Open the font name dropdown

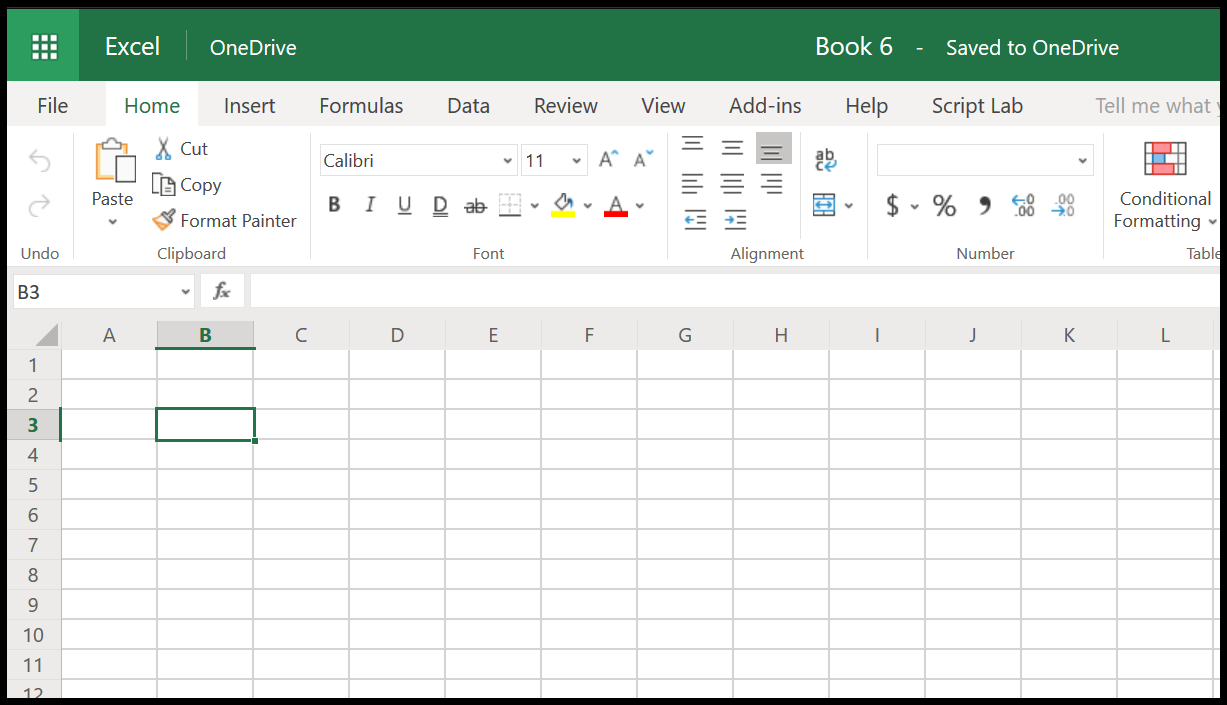508,160
